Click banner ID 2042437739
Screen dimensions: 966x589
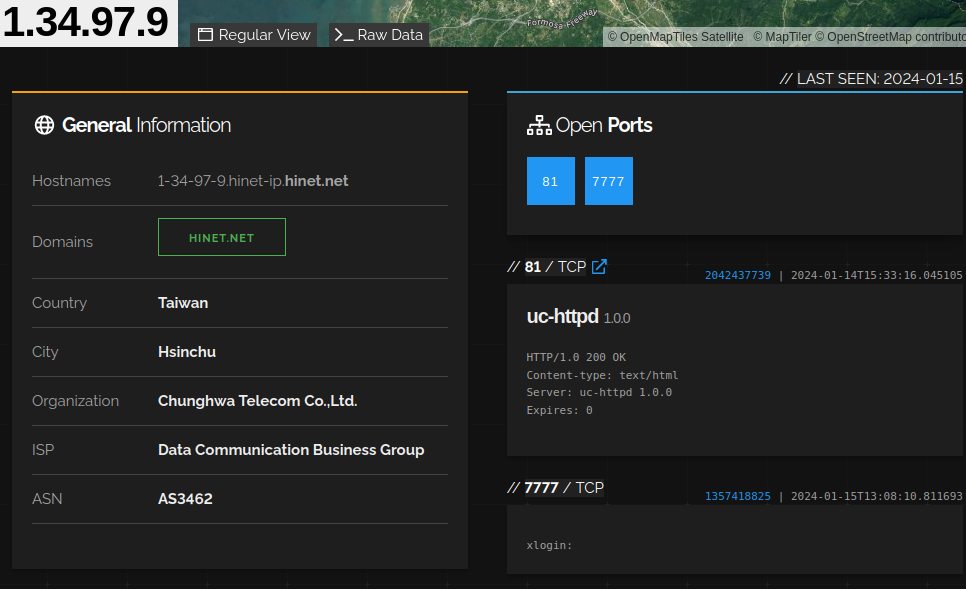[x=737, y=274]
